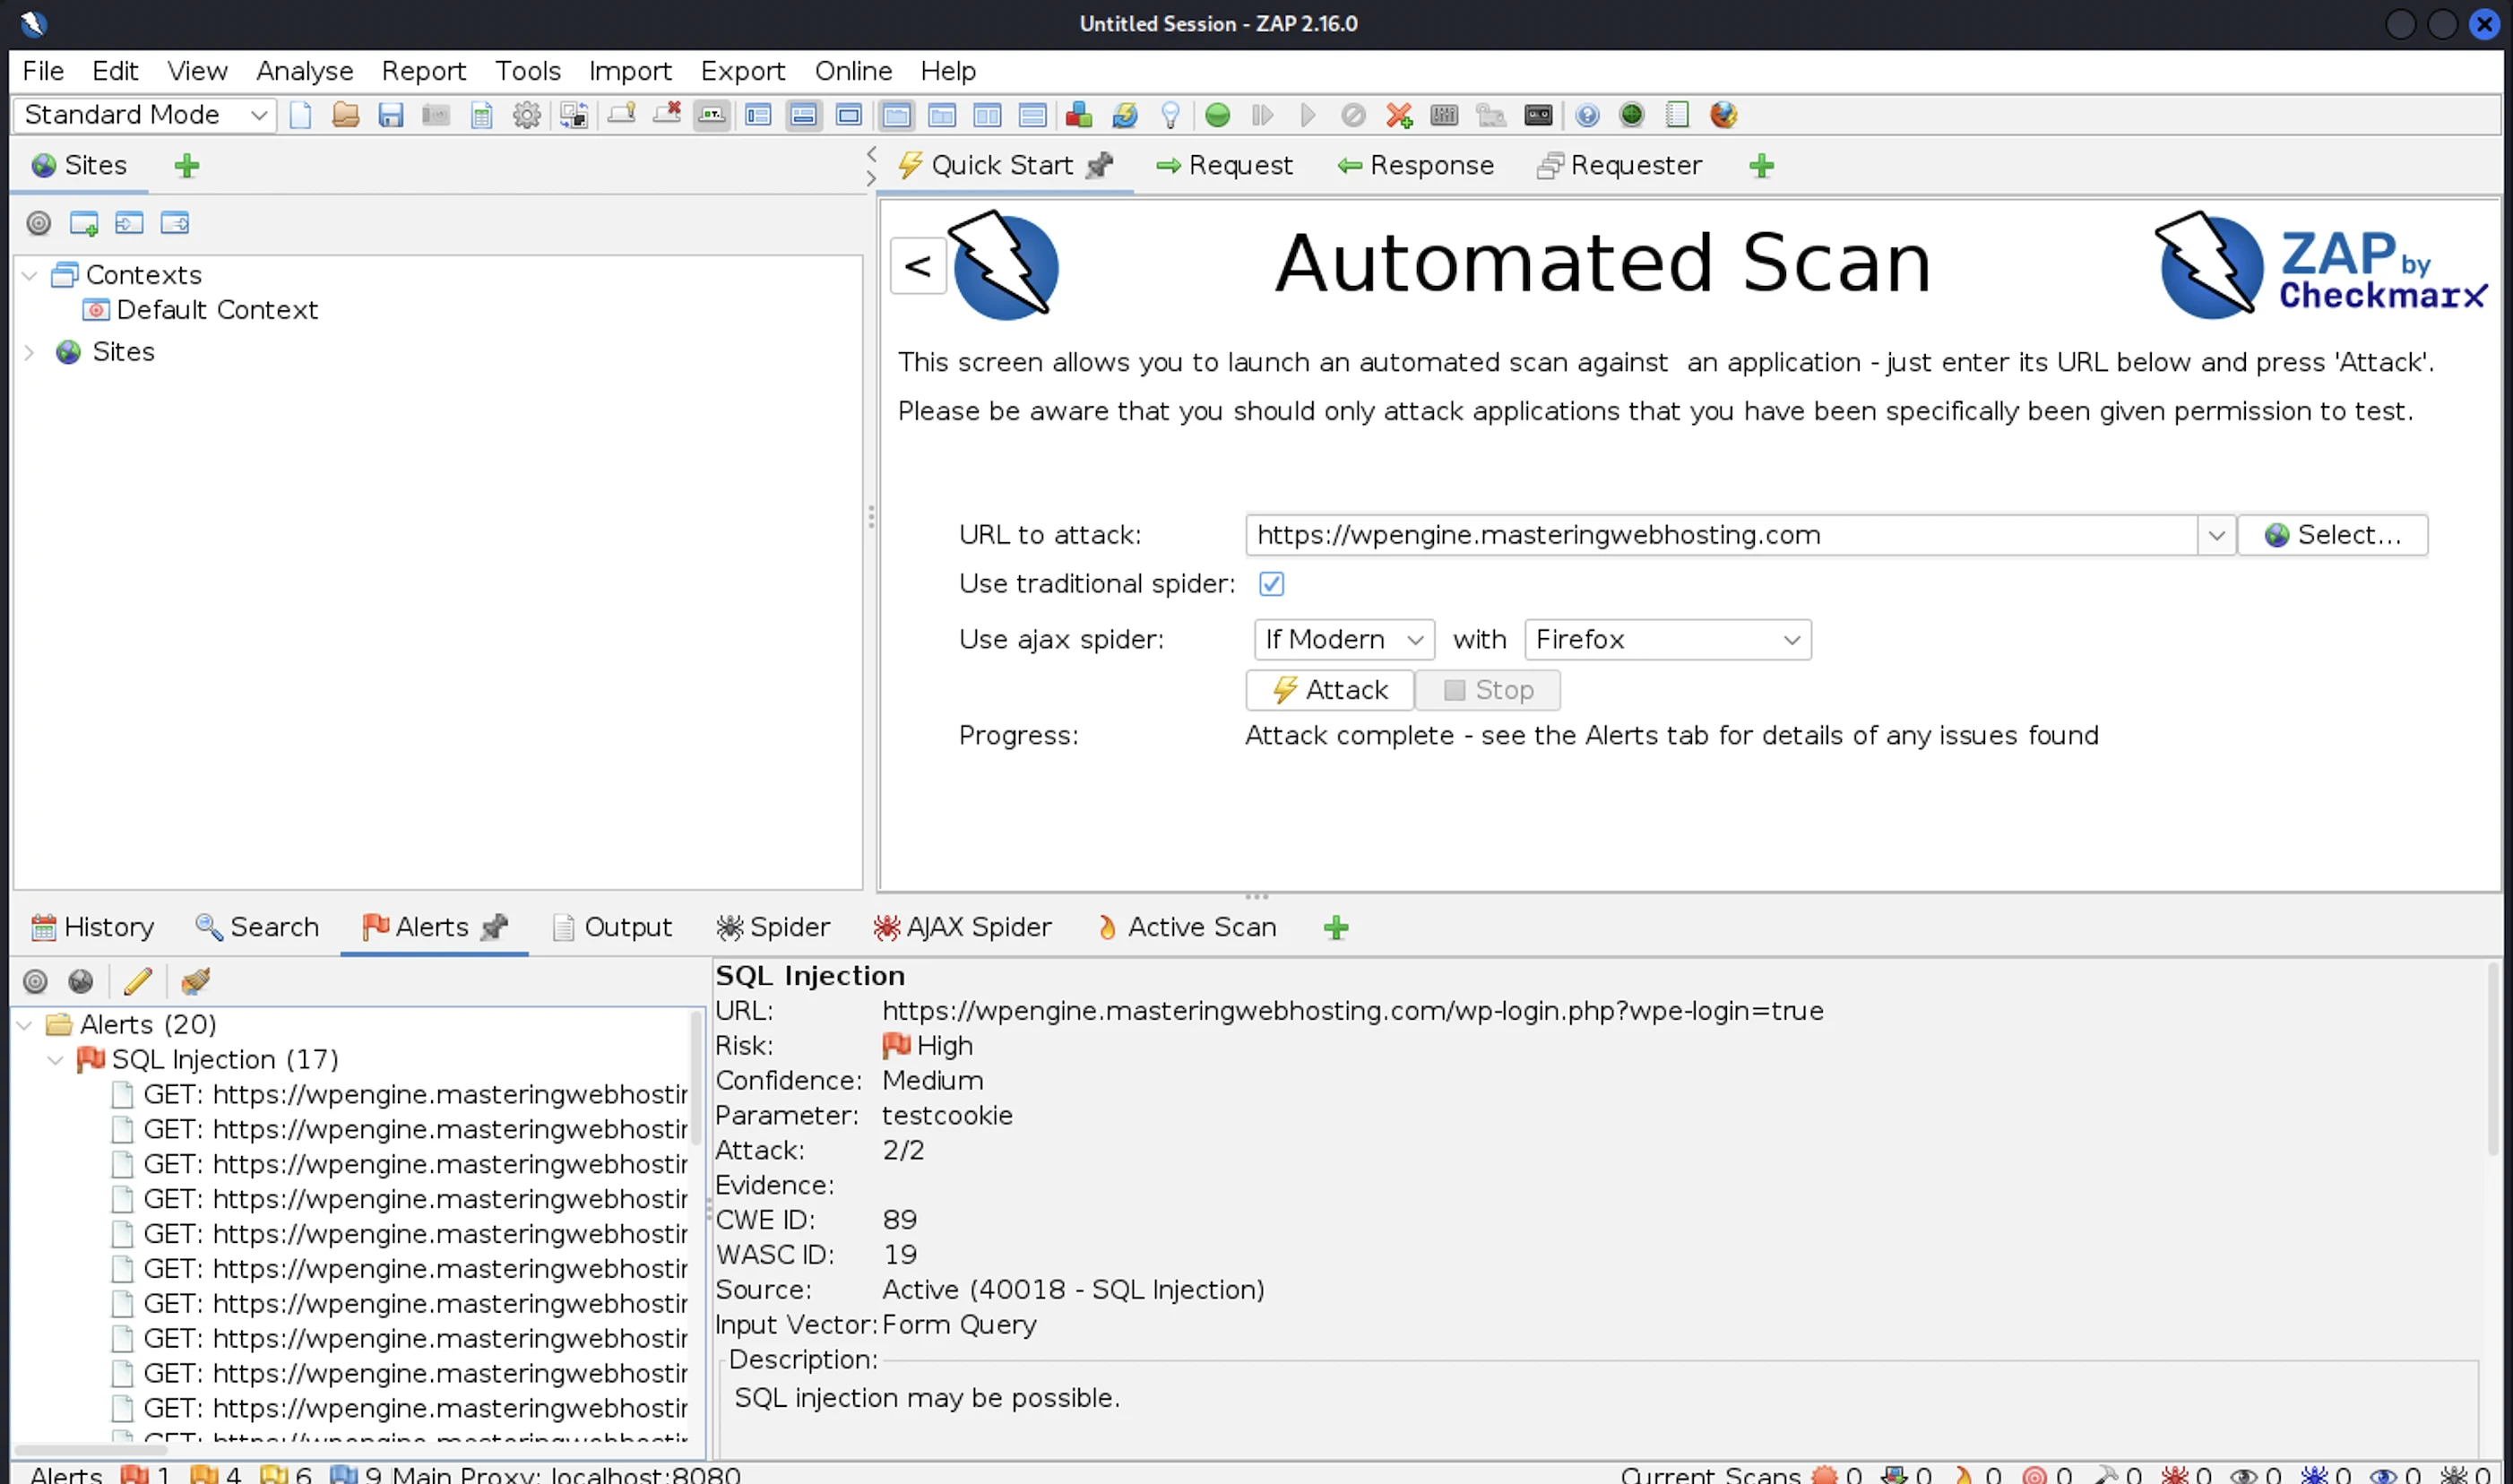Screen dimensions: 2513x1484
Task: Click the URL to attack input field
Action: click(x=1720, y=535)
